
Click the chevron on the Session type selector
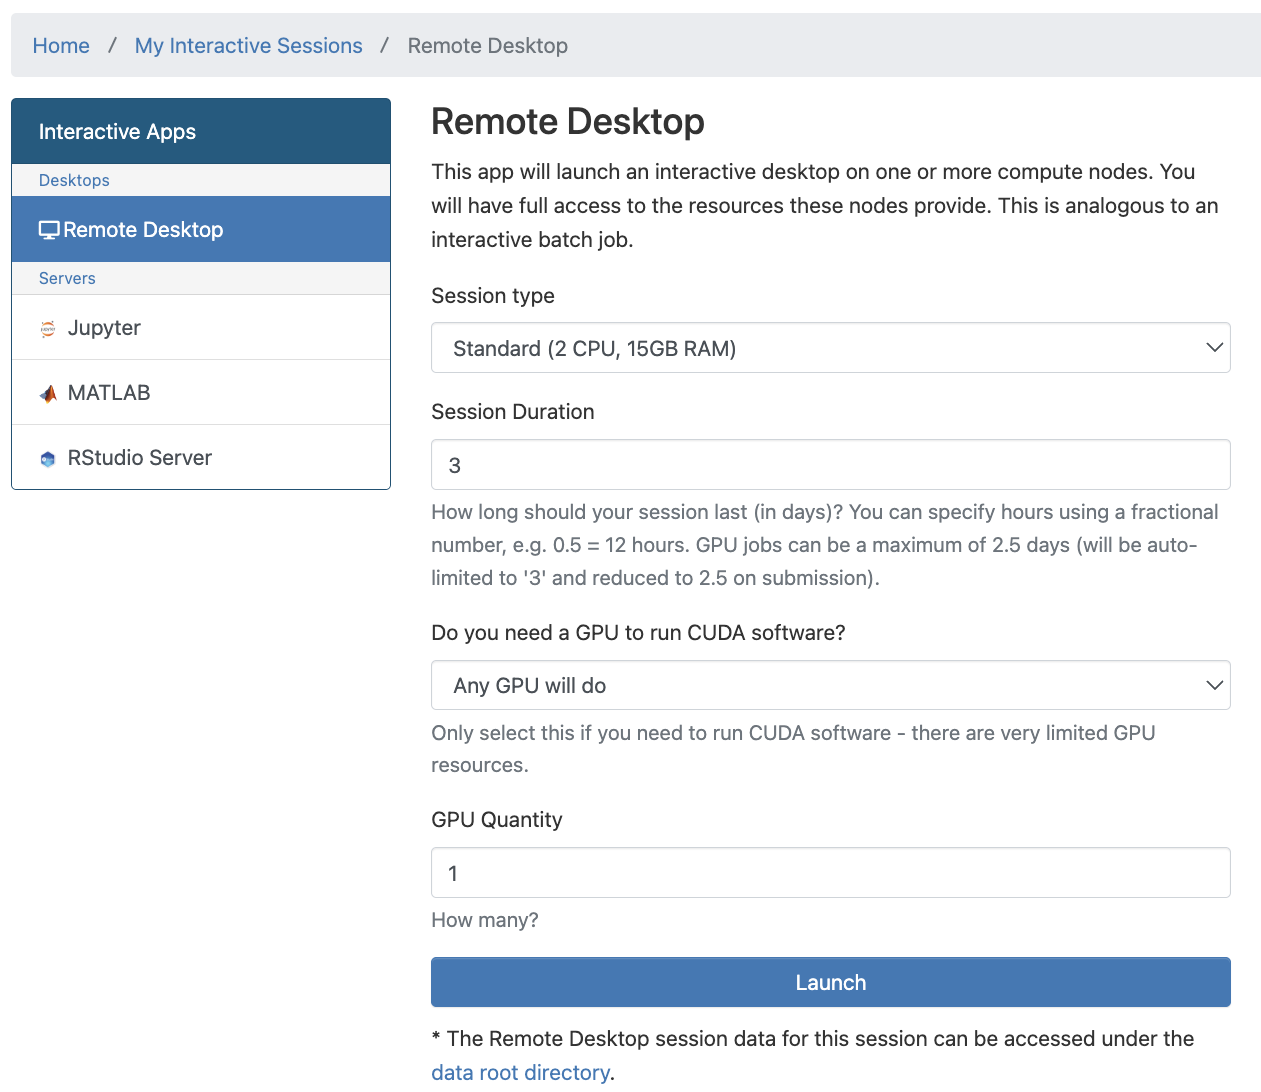(1213, 347)
